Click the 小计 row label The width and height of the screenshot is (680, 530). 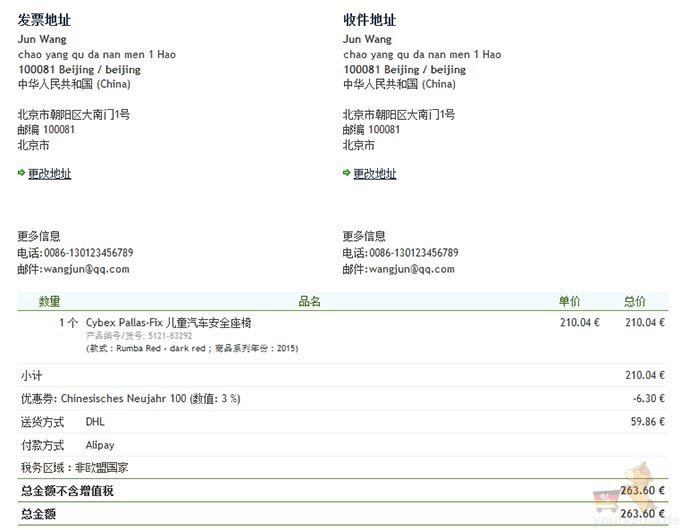click(32, 376)
